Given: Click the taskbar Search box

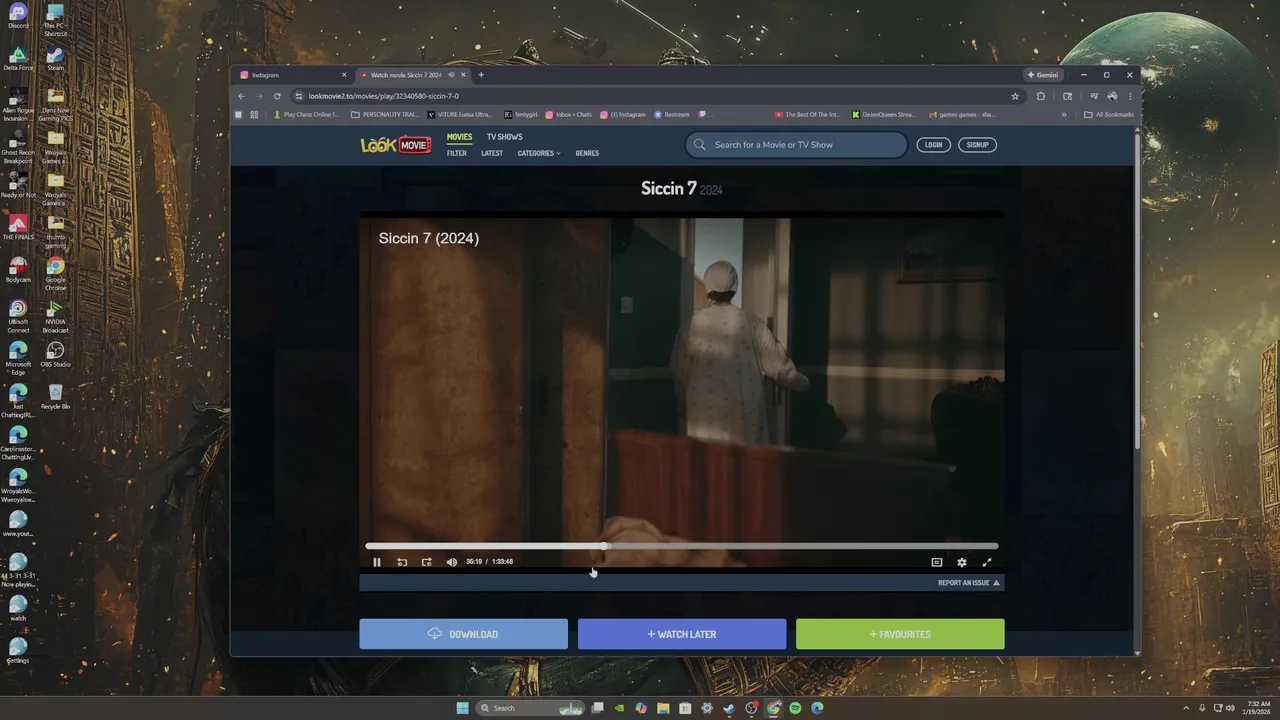Looking at the screenshot, I should coord(530,708).
